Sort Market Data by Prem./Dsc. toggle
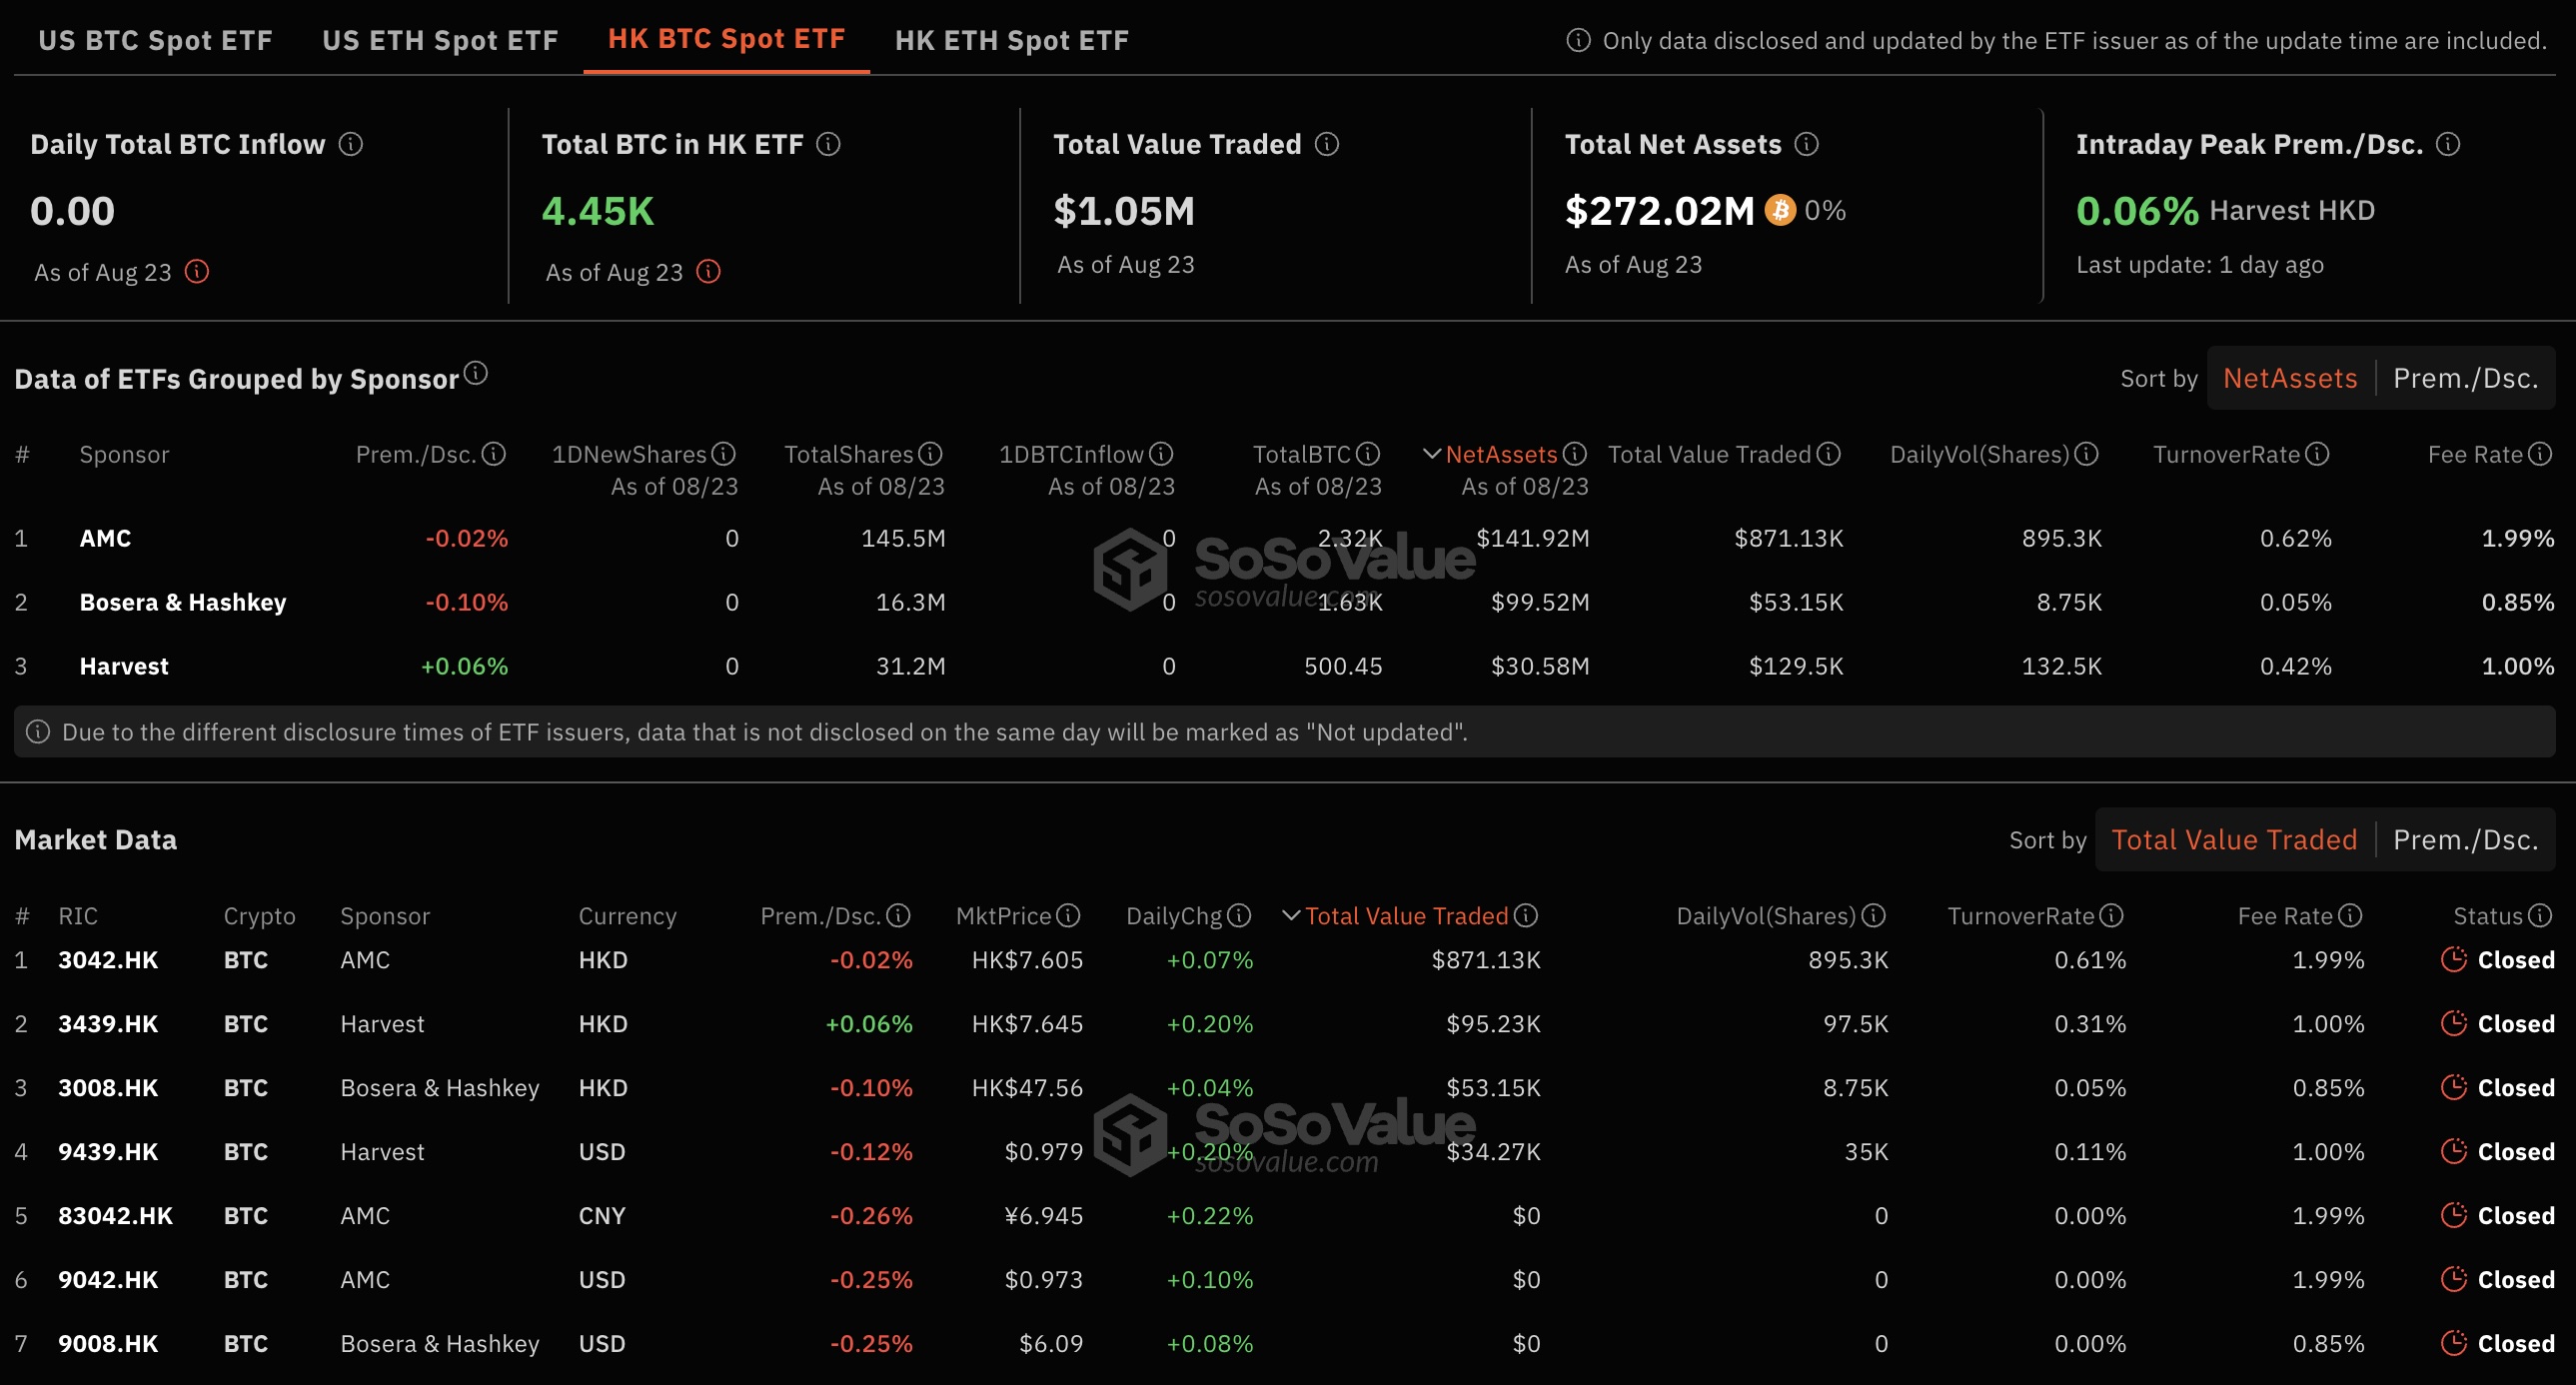 (2465, 840)
